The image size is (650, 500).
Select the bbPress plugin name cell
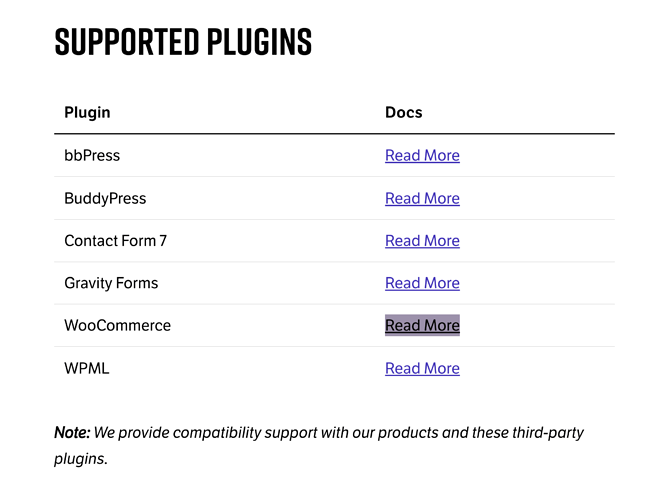(x=92, y=156)
